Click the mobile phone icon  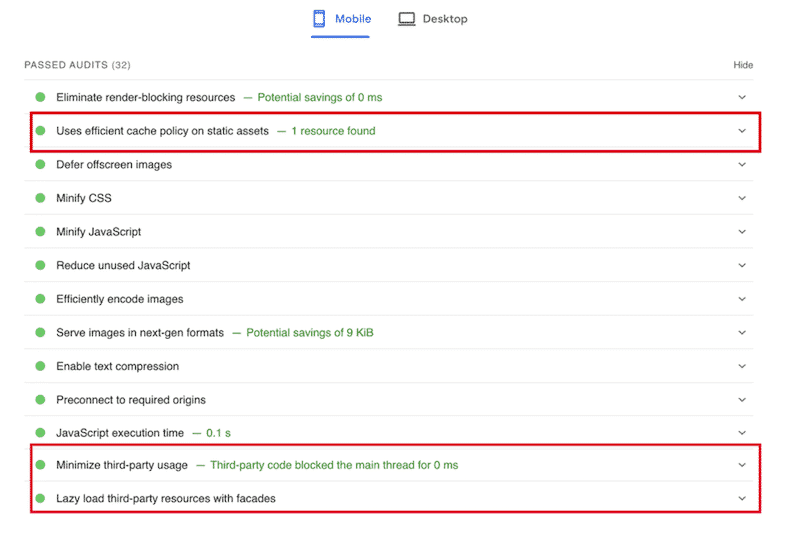[x=319, y=18]
